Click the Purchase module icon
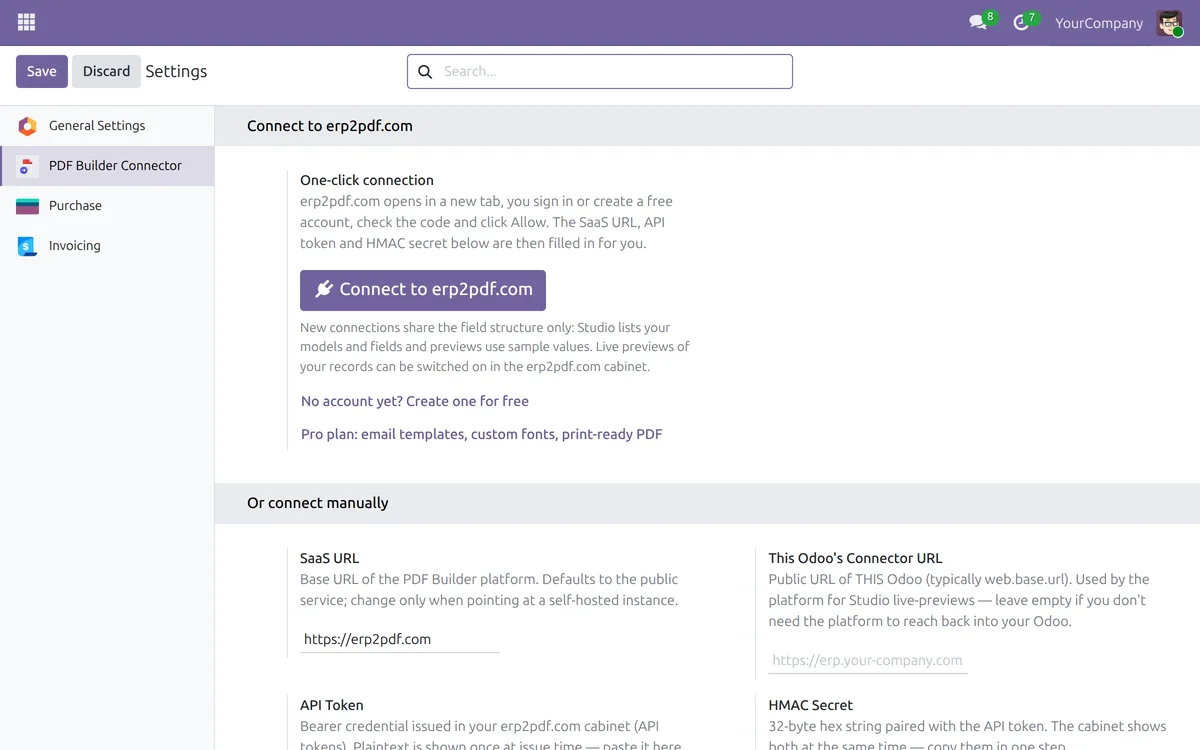 (x=28, y=206)
